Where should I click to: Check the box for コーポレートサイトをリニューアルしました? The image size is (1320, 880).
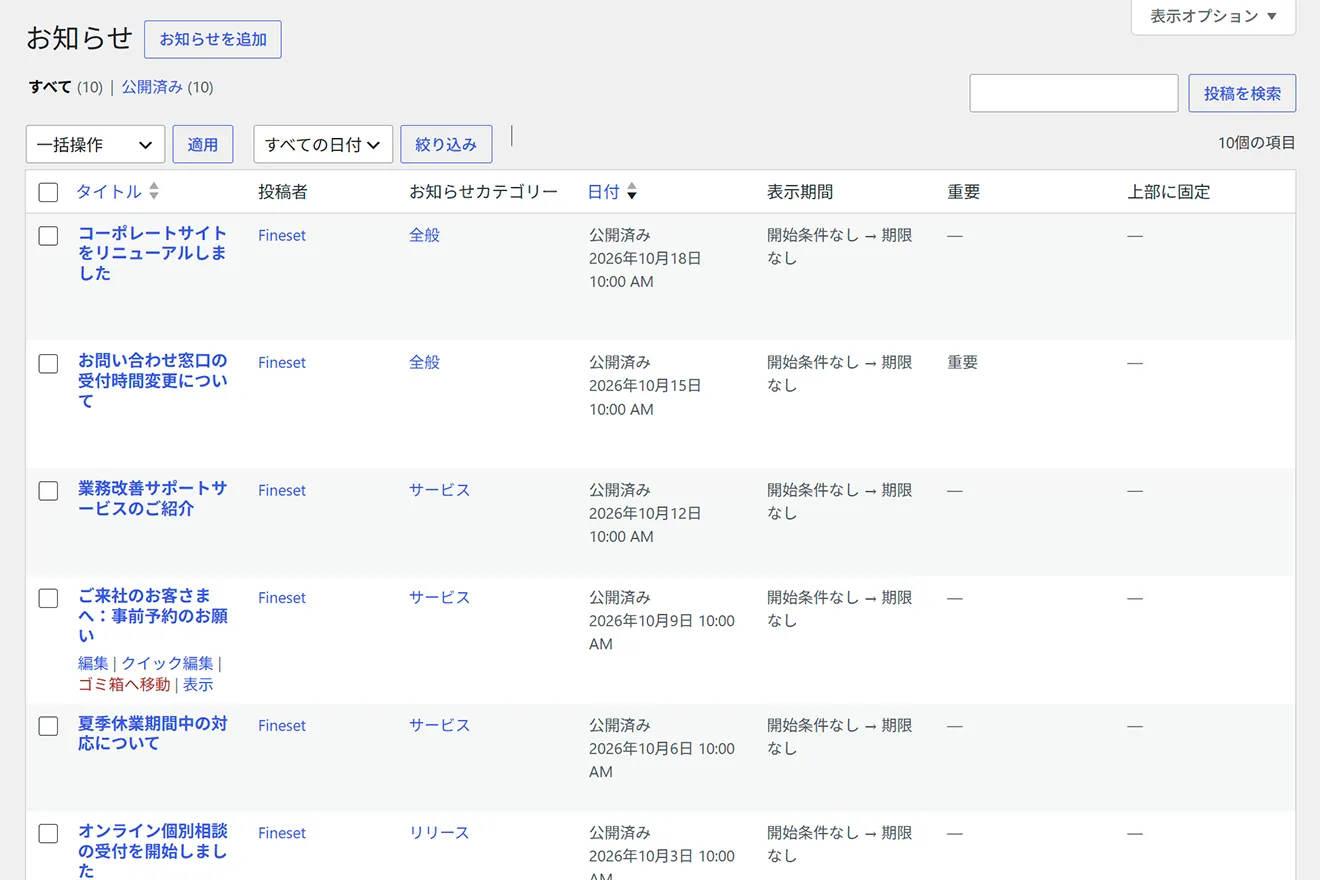pyautogui.click(x=48, y=236)
